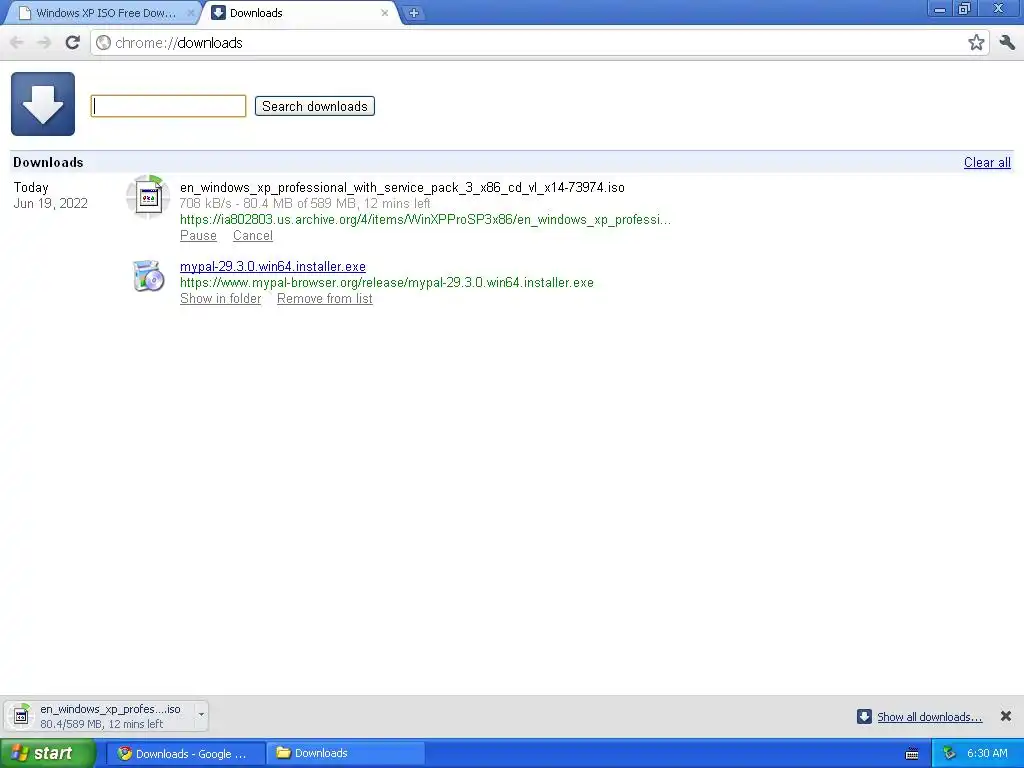This screenshot has width=1024, height=768.
Task: Select the Downloads folder taskbar button
Action: [346, 754]
